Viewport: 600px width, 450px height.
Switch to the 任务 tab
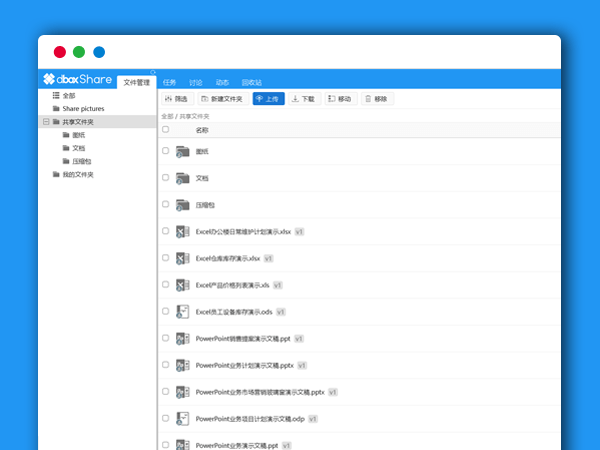pyautogui.click(x=169, y=82)
